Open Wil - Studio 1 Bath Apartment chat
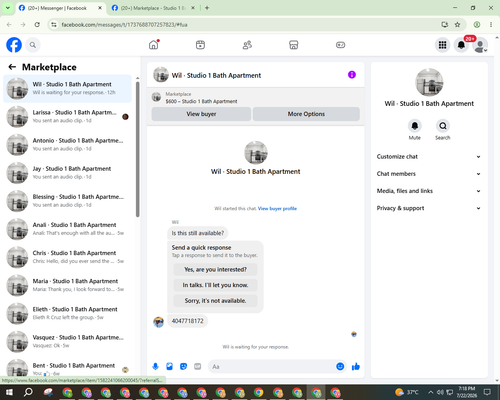This screenshot has height=400, width=500. coord(68,89)
